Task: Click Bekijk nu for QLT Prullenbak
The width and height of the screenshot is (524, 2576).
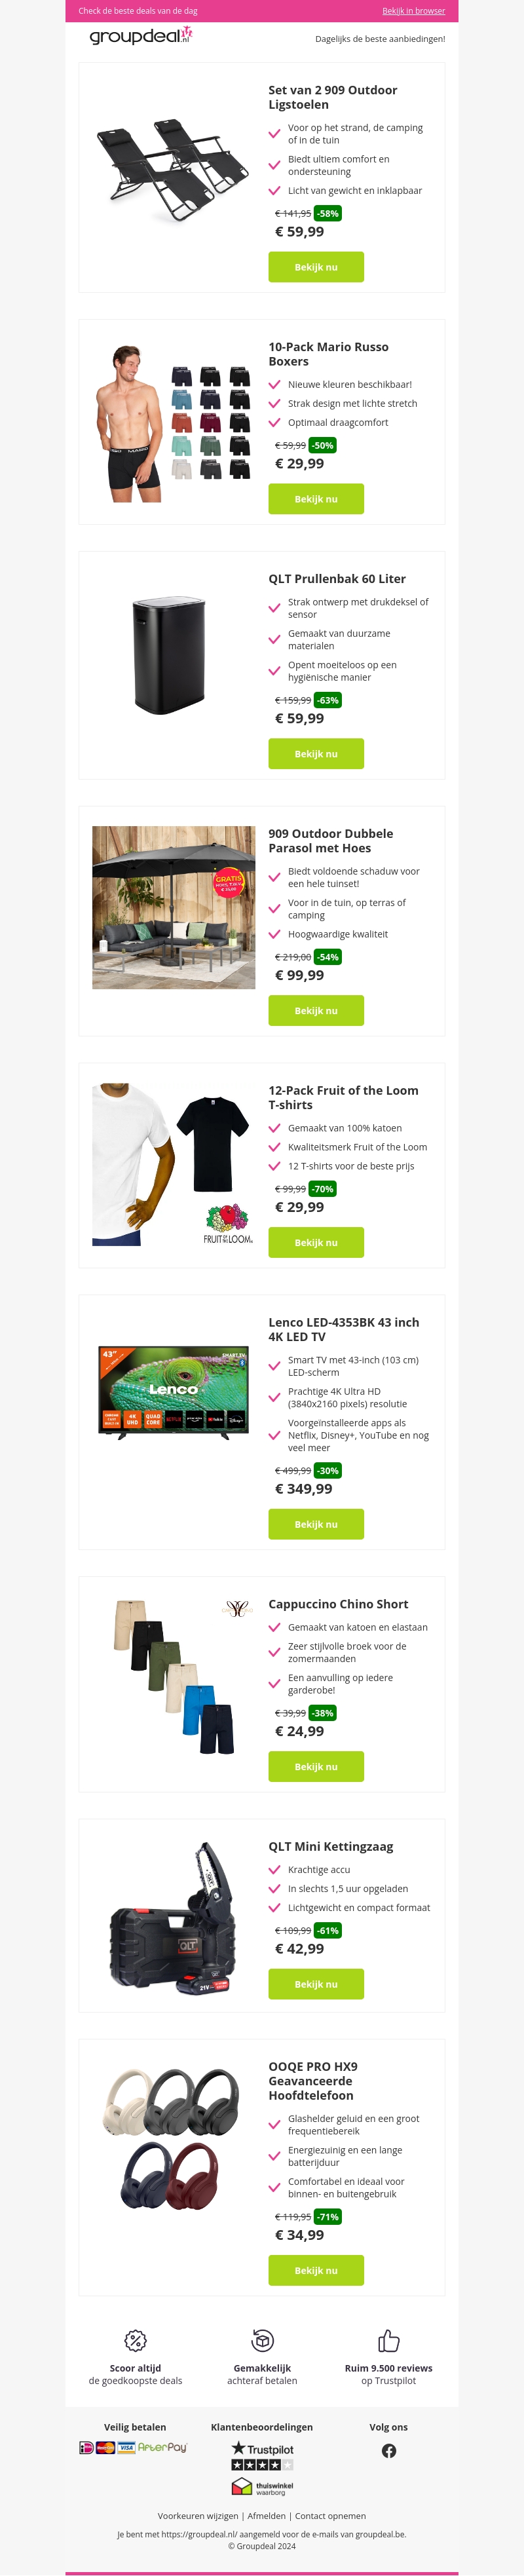Action: tap(316, 754)
